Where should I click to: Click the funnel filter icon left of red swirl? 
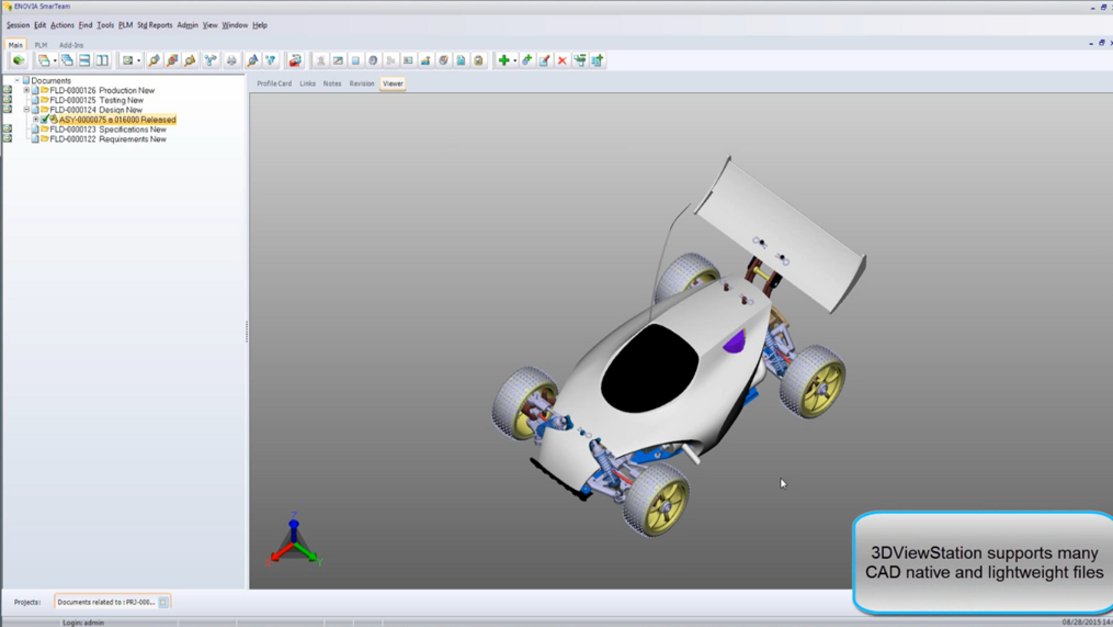[x=270, y=60]
